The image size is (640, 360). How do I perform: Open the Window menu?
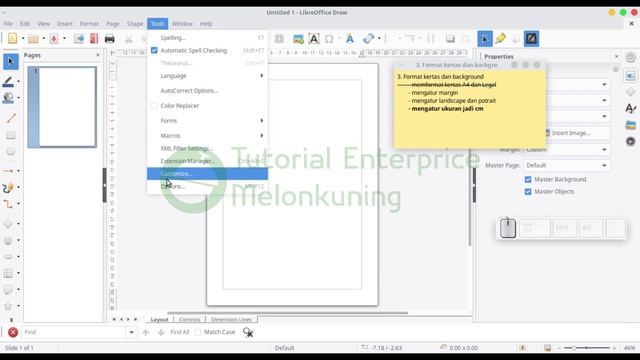182,24
